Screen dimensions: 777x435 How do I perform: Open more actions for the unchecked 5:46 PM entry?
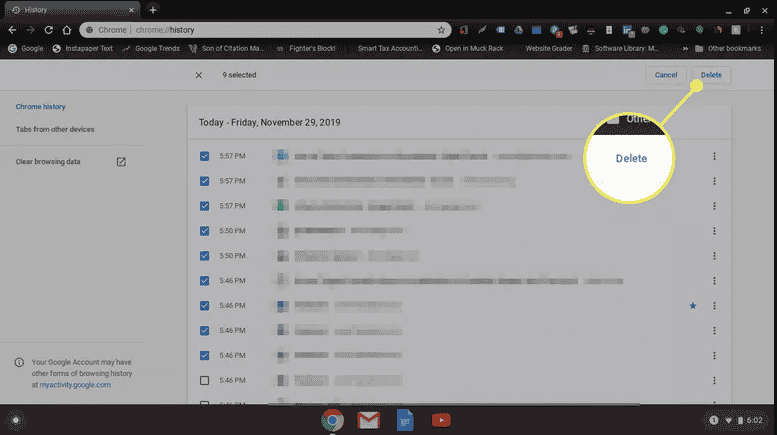(714, 381)
